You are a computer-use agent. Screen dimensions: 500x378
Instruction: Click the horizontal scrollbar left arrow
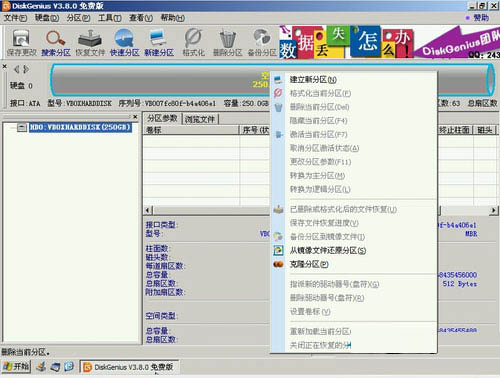pyautogui.click(x=148, y=210)
